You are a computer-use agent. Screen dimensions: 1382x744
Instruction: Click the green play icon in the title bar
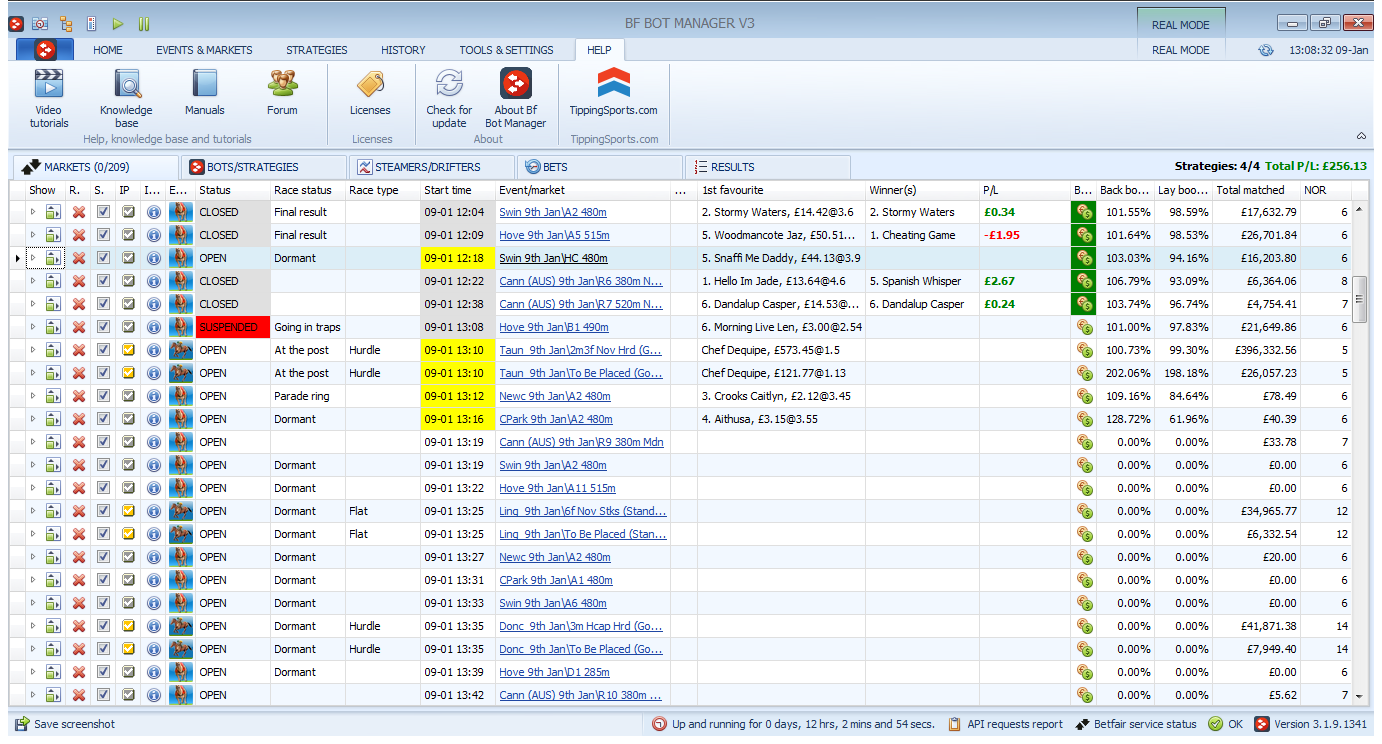pos(118,23)
